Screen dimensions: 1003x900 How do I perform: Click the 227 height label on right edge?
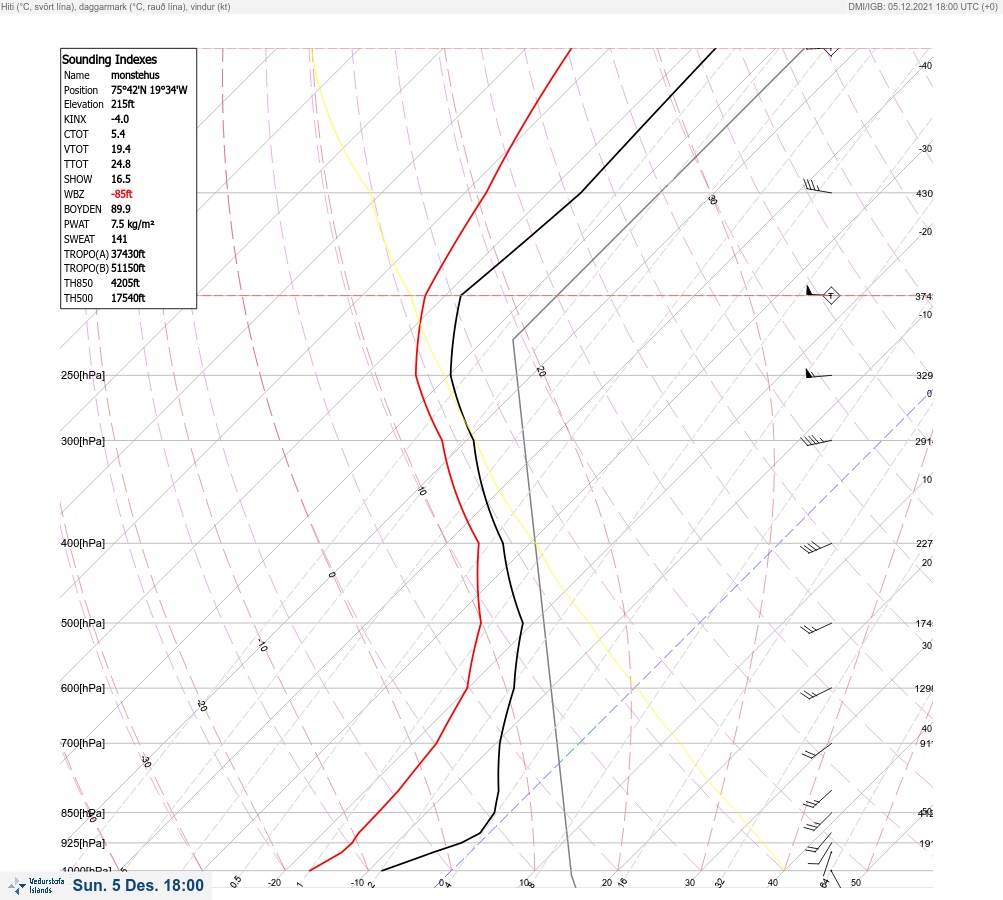click(x=924, y=544)
